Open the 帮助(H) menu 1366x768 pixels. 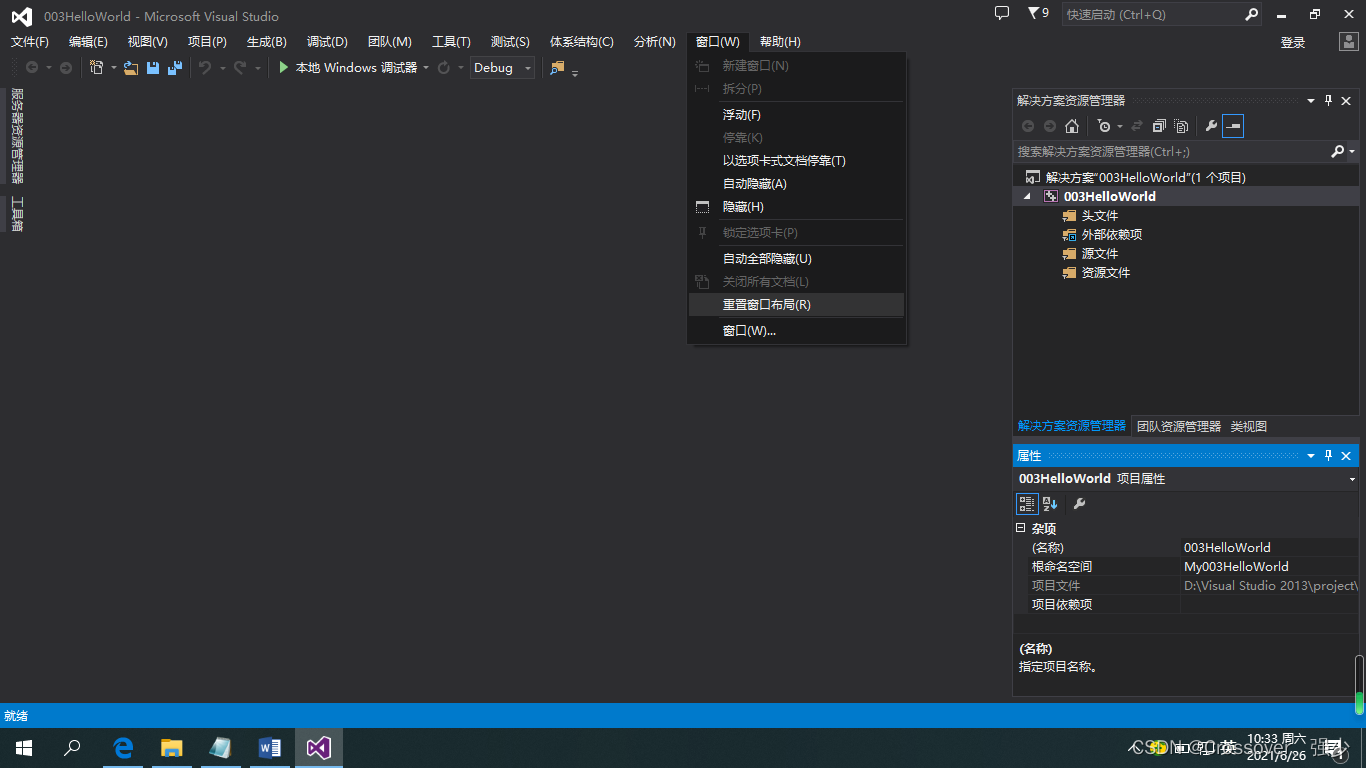point(780,42)
